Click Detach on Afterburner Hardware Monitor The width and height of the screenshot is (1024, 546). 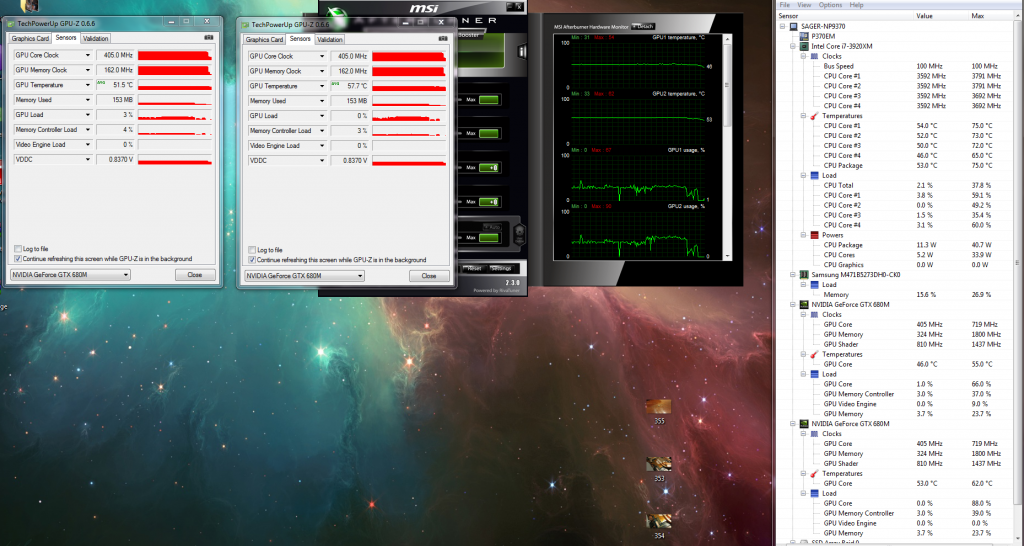click(643, 27)
